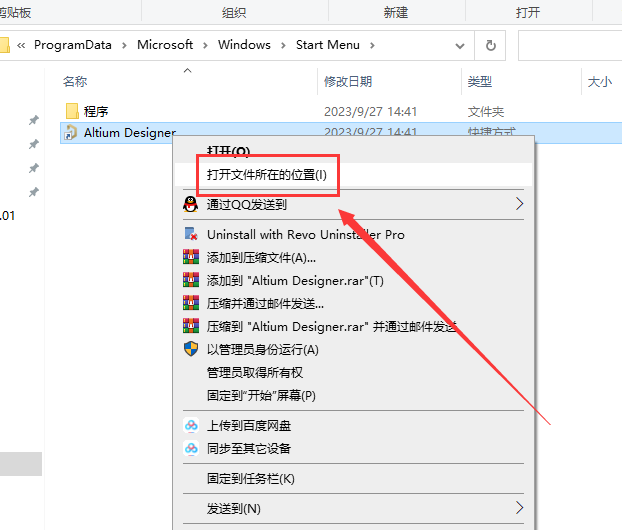Click the refresh button next to address bar
The width and height of the screenshot is (622, 530).
[x=490, y=45]
